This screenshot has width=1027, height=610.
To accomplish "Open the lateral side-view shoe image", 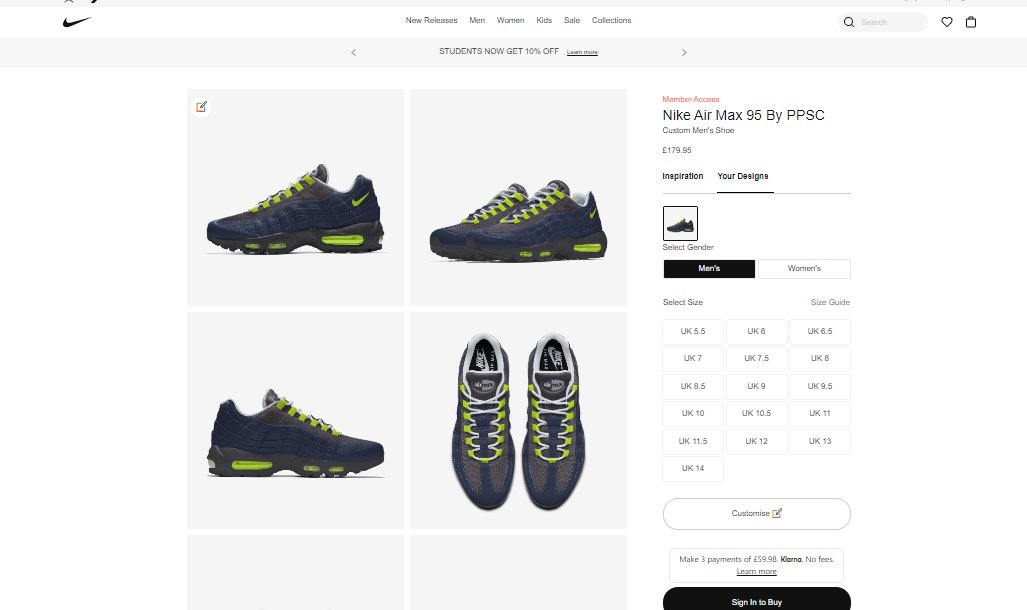I will 295,197.
